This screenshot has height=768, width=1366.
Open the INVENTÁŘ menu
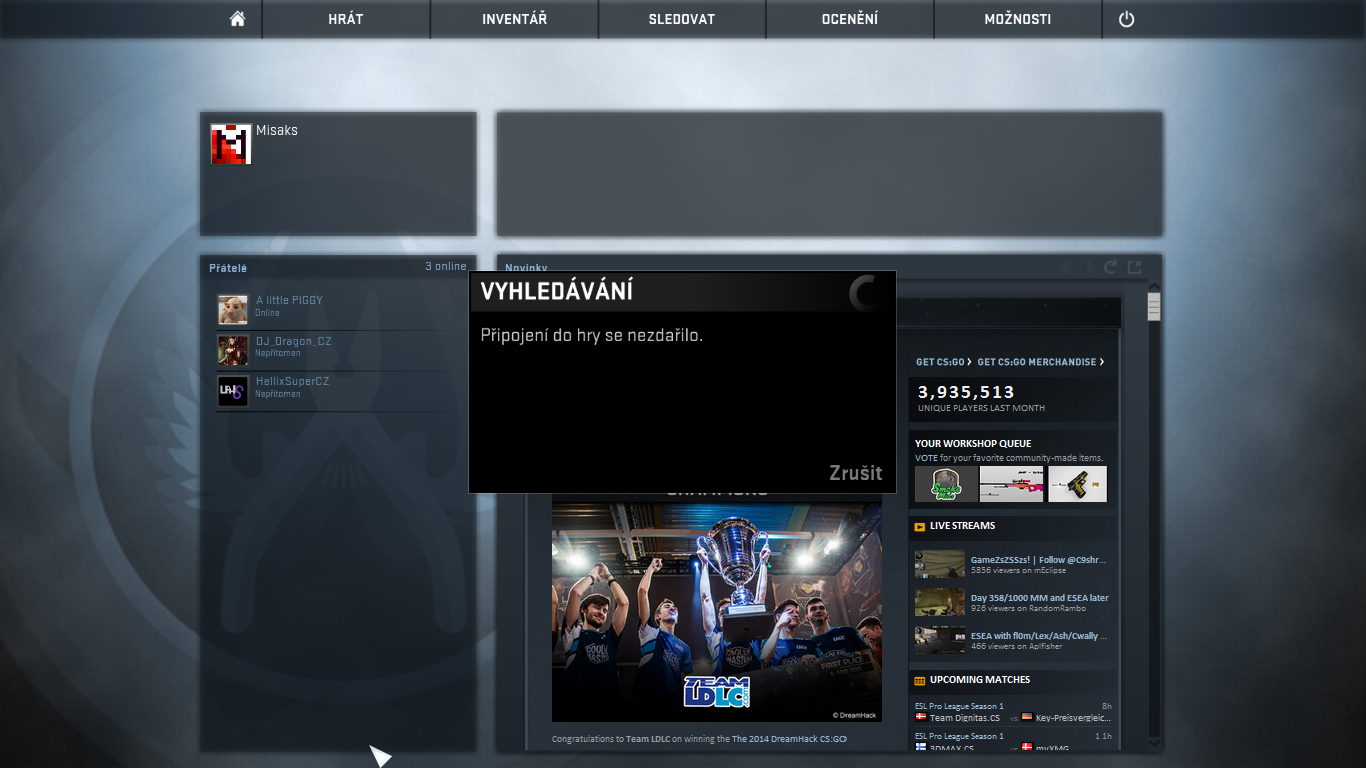click(x=514, y=19)
